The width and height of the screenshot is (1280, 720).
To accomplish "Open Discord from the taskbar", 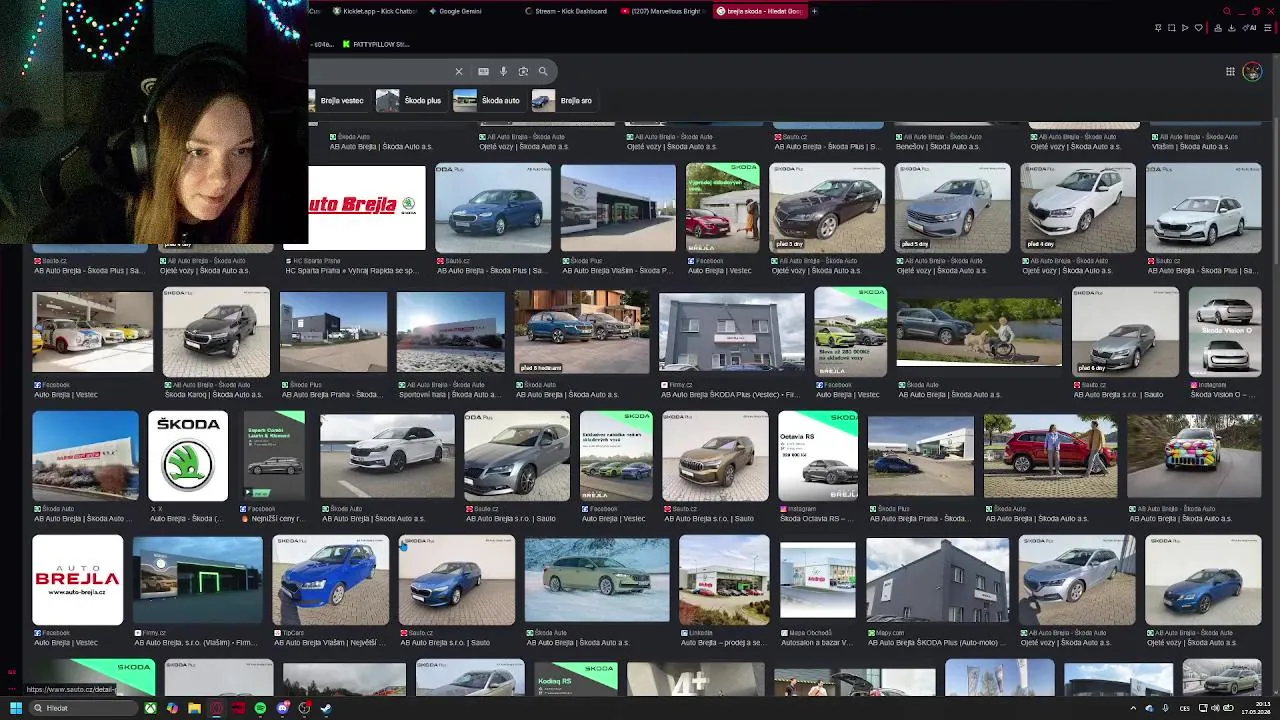I will (x=282, y=708).
